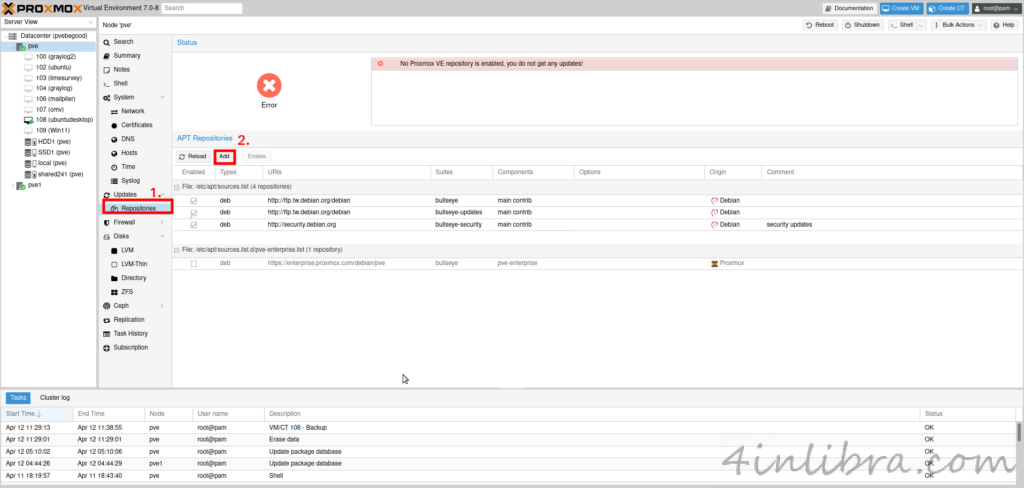The width and height of the screenshot is (1024, 488).
Task: Open root@pam user menu
Action: pos(996,7)
